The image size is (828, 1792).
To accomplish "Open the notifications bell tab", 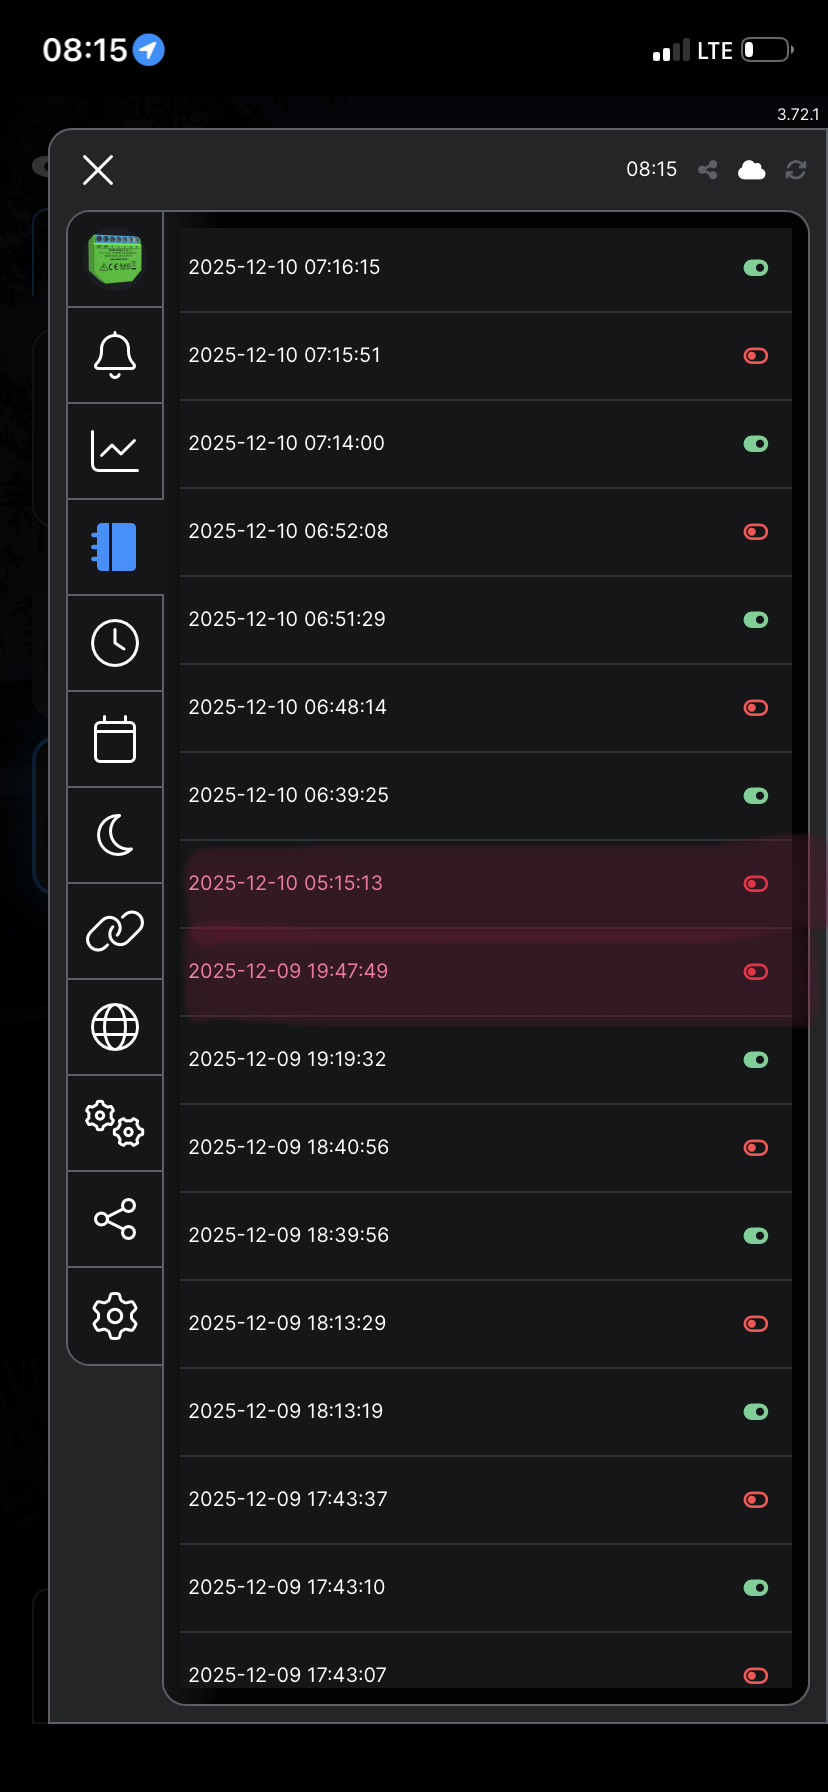I will coord(115,355).
